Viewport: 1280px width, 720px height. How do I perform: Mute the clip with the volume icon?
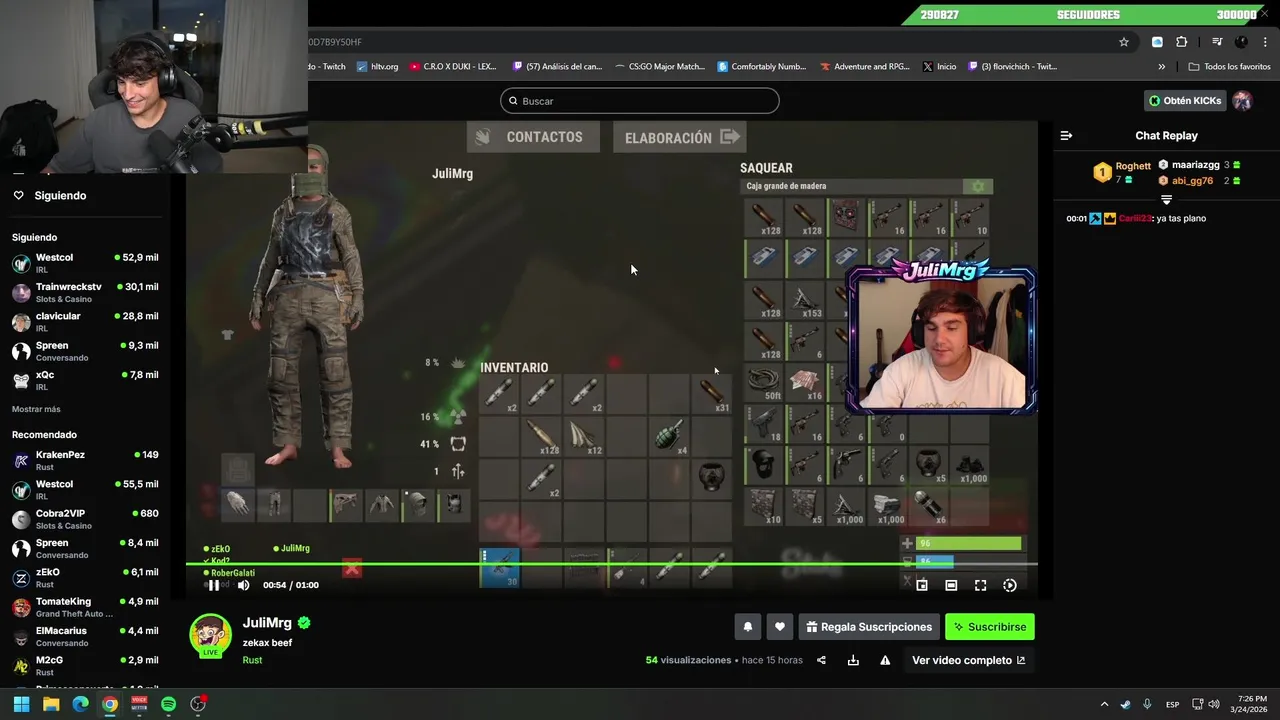pyautogui.click(x=243, y=585)
